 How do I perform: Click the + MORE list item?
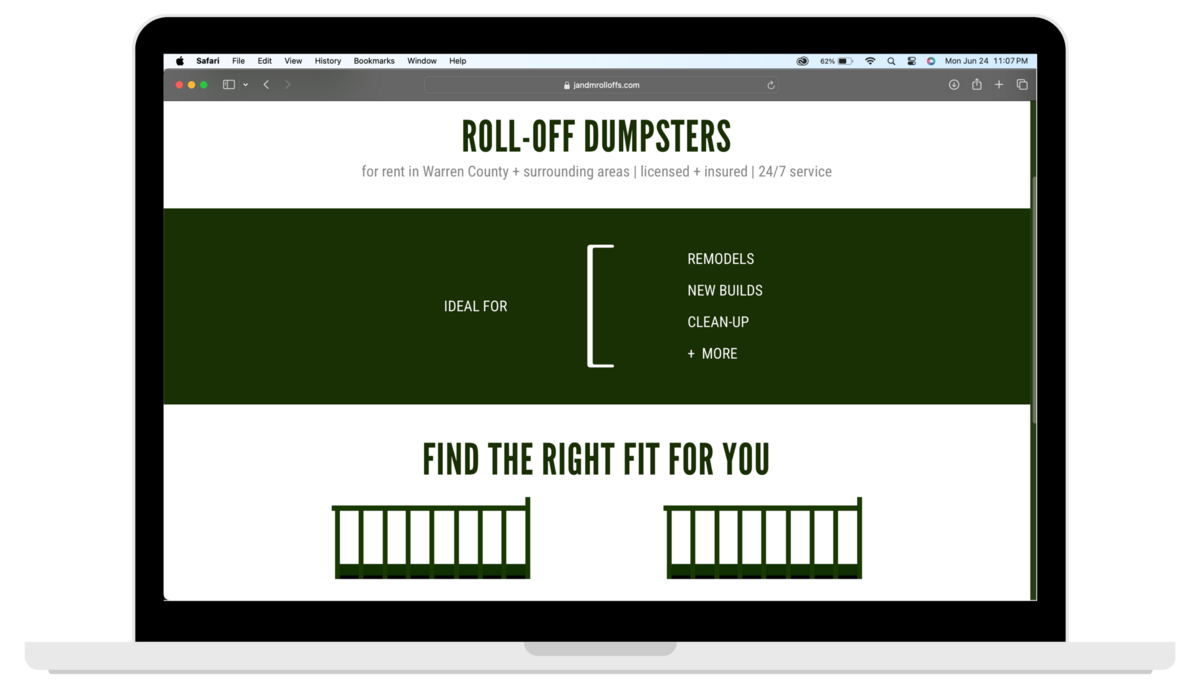point(712,353)
